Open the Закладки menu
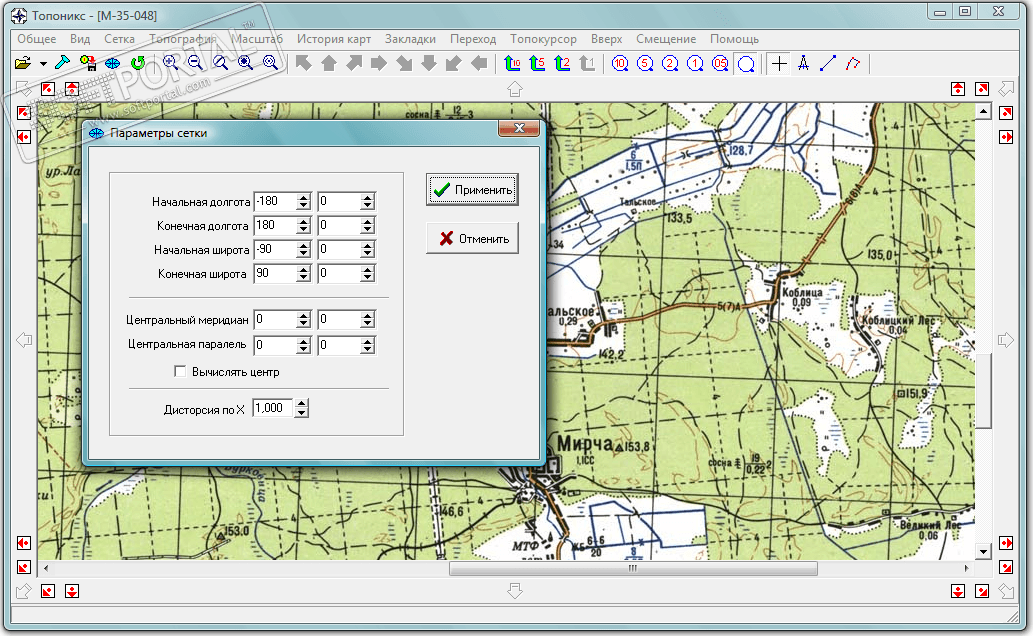Screen dimensions: 1033x636 410,39
